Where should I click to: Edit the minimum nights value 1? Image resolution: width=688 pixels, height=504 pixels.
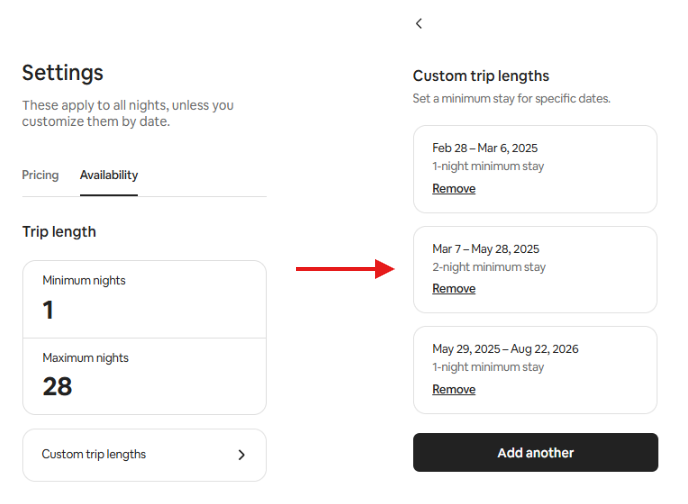pos(48,310)
